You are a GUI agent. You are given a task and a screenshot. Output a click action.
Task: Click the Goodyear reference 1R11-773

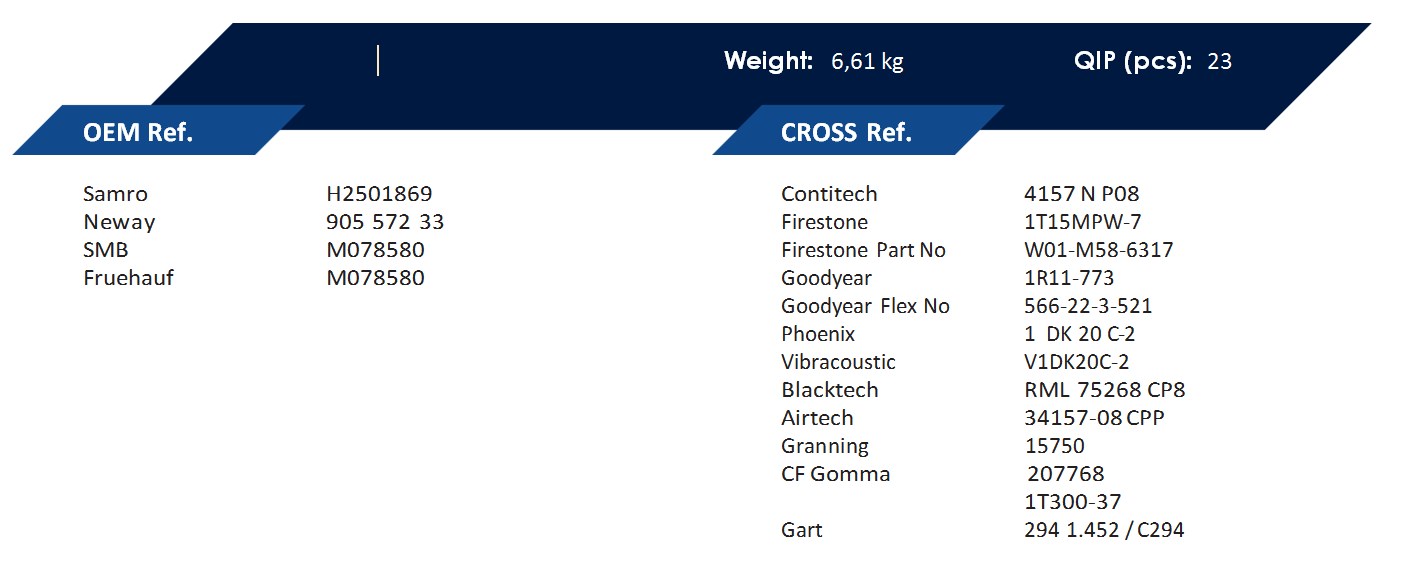[x=1069, y=278]
